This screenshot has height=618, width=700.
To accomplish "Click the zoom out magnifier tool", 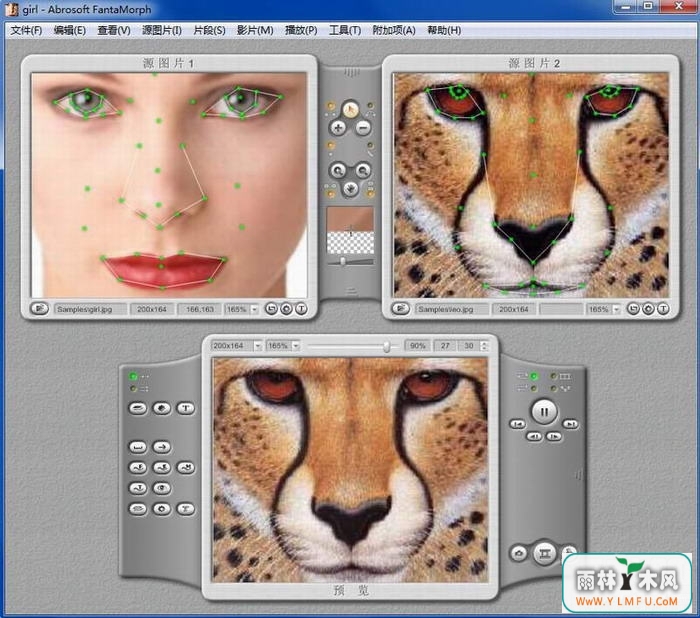I will [363, 170].
